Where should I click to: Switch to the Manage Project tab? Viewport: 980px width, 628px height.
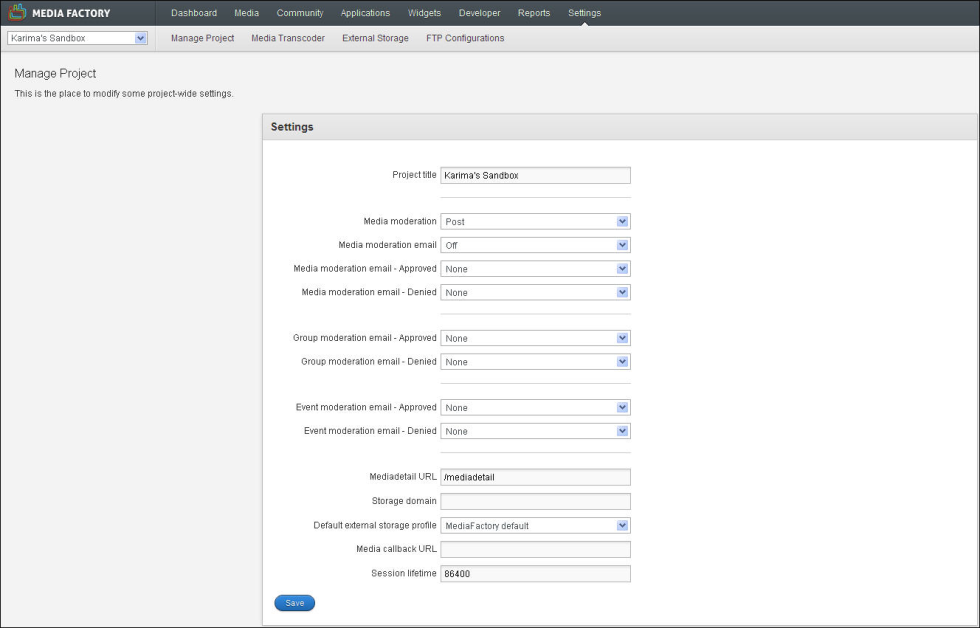point(202,38)
